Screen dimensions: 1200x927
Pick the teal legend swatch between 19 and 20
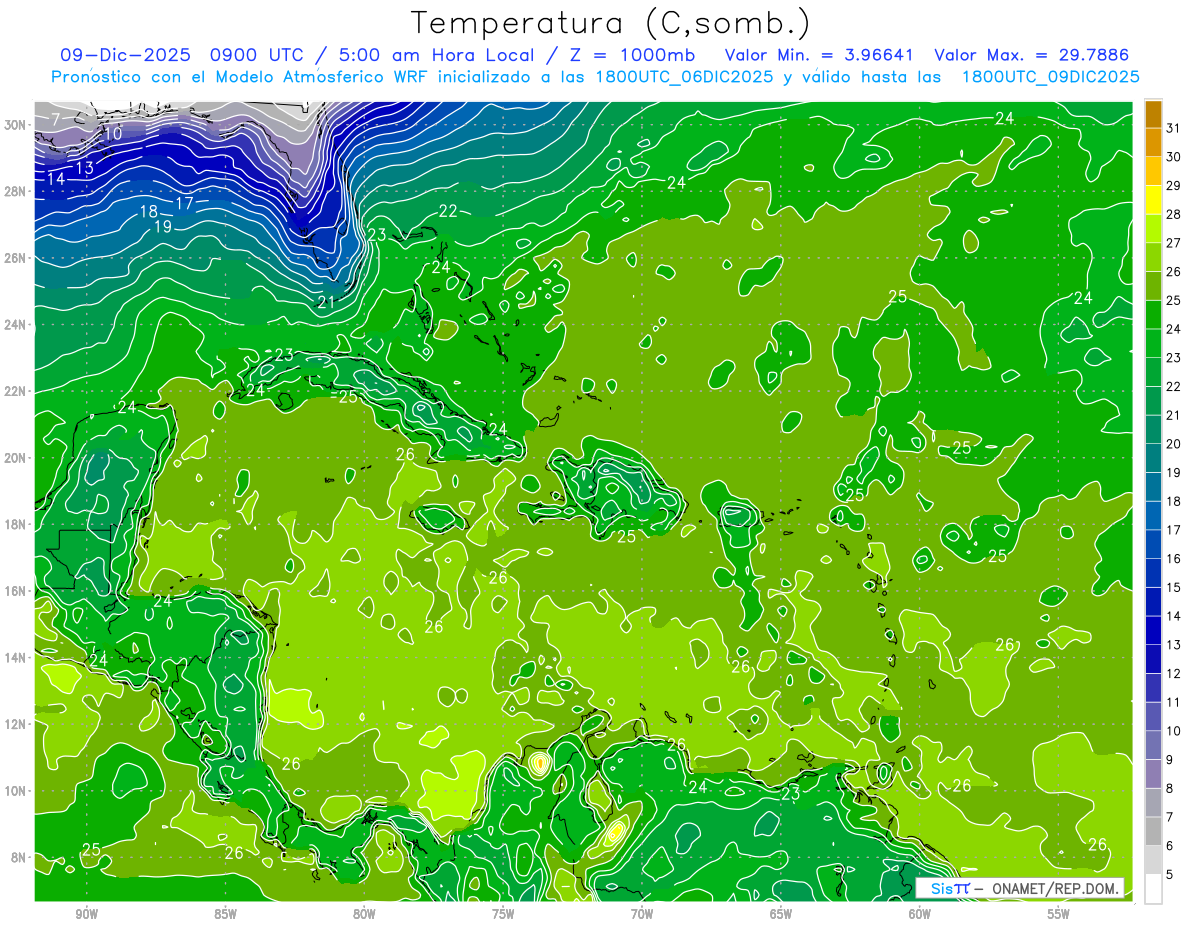[x=1153, y=458]
